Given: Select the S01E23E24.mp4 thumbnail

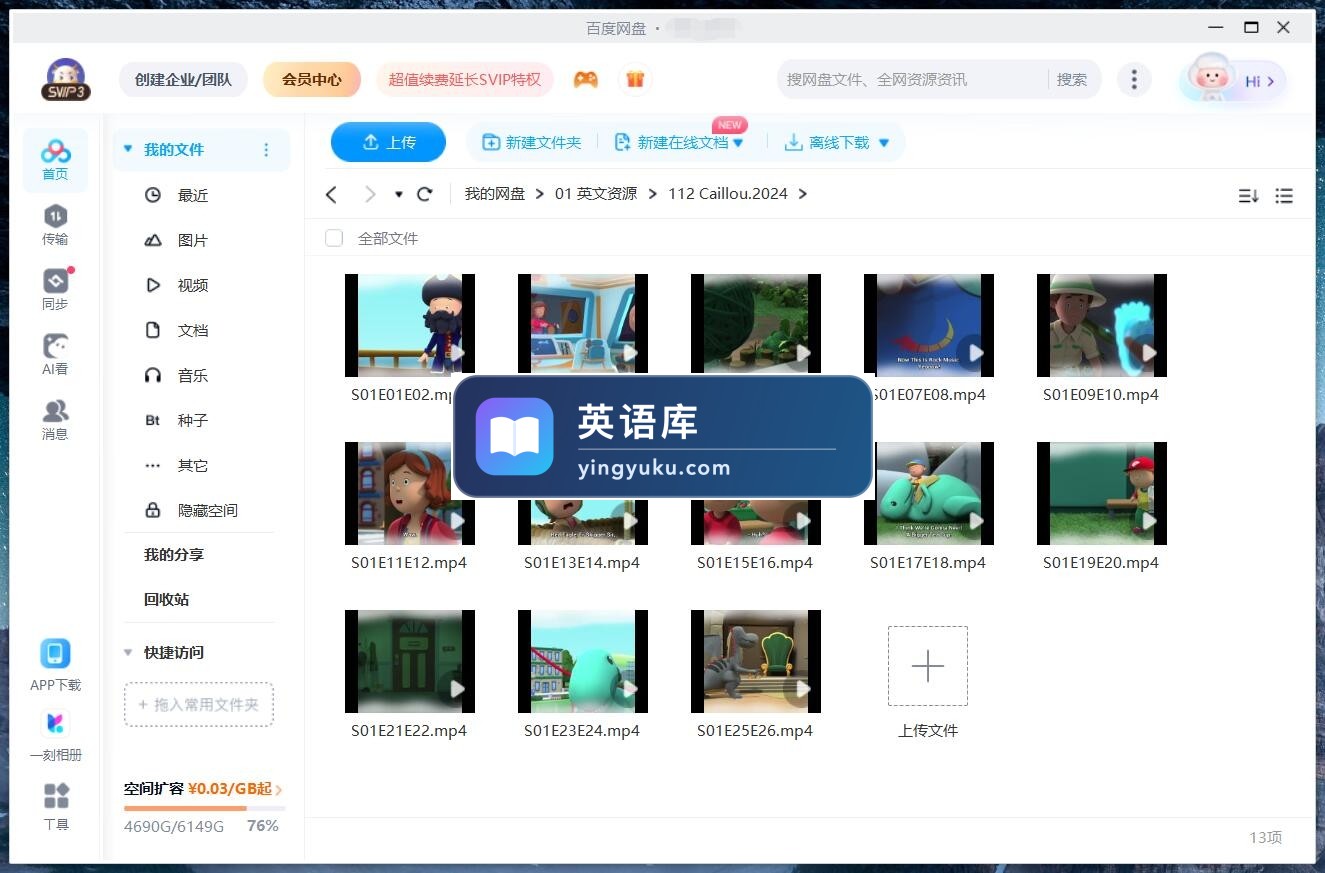Looking at the screenshot, I should (x=583, y=661).
